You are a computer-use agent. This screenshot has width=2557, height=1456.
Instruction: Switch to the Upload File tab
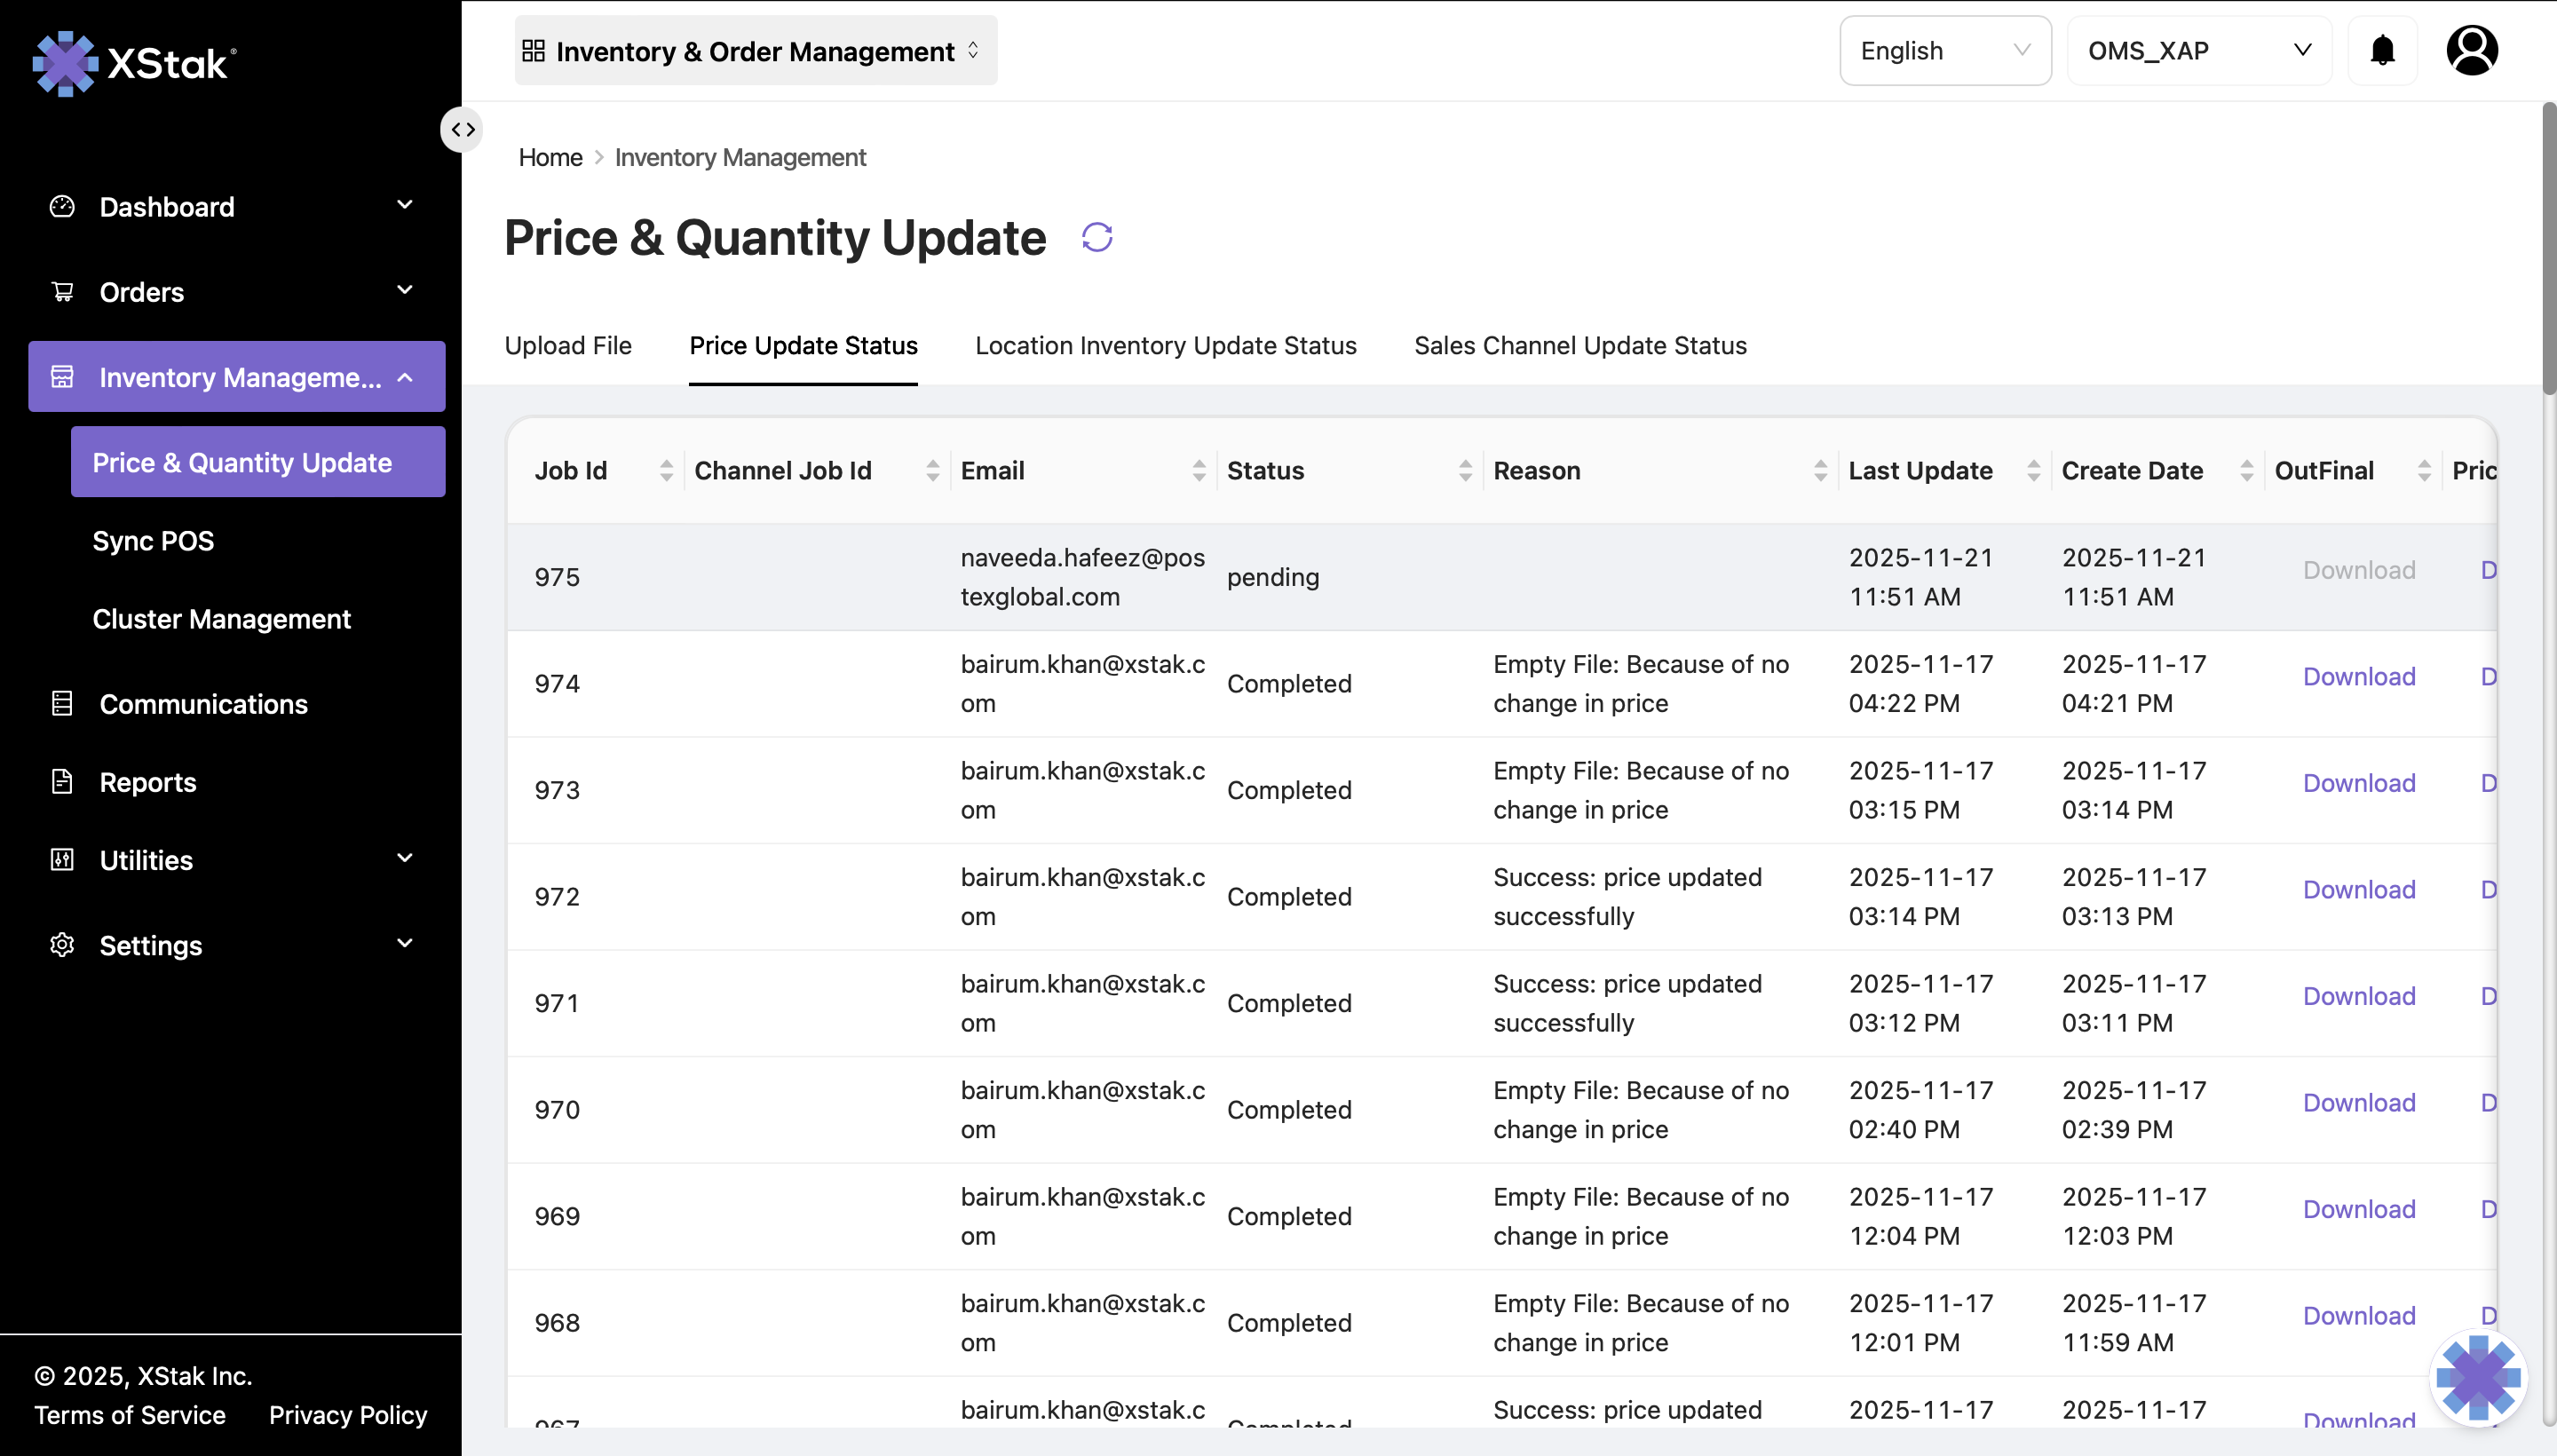coord(567,345)
